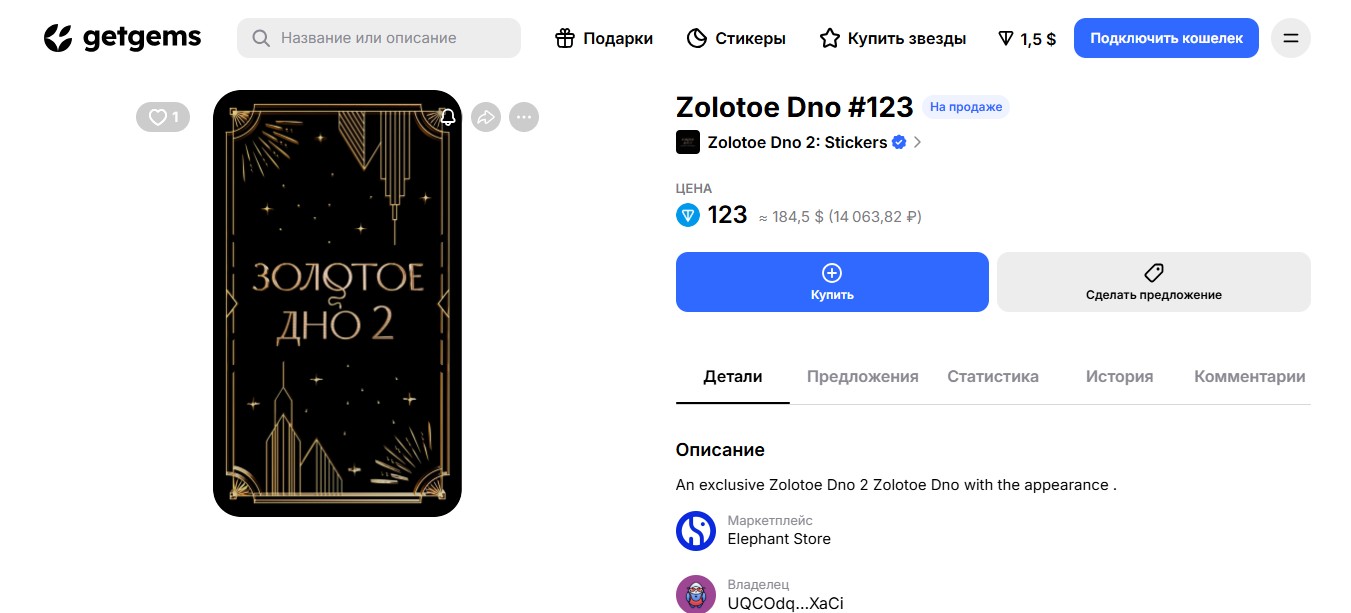Open Купить звезды stars purchase
Screen dimensions: 1351x613
[892, 38]
